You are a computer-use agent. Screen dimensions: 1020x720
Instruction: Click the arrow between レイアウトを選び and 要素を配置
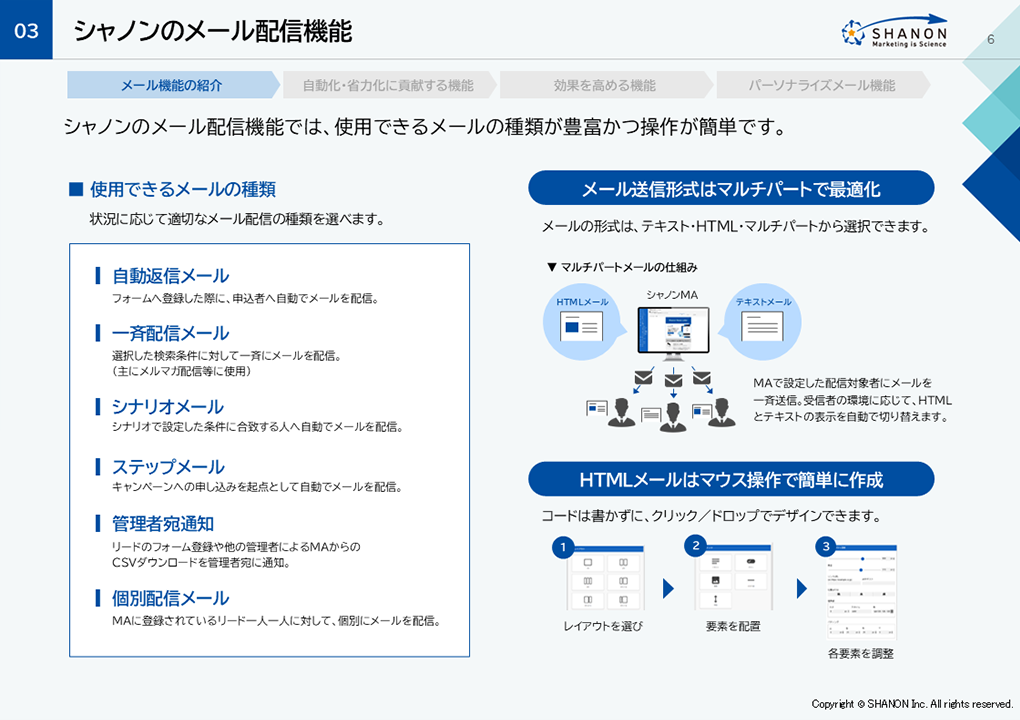(668, 589)
